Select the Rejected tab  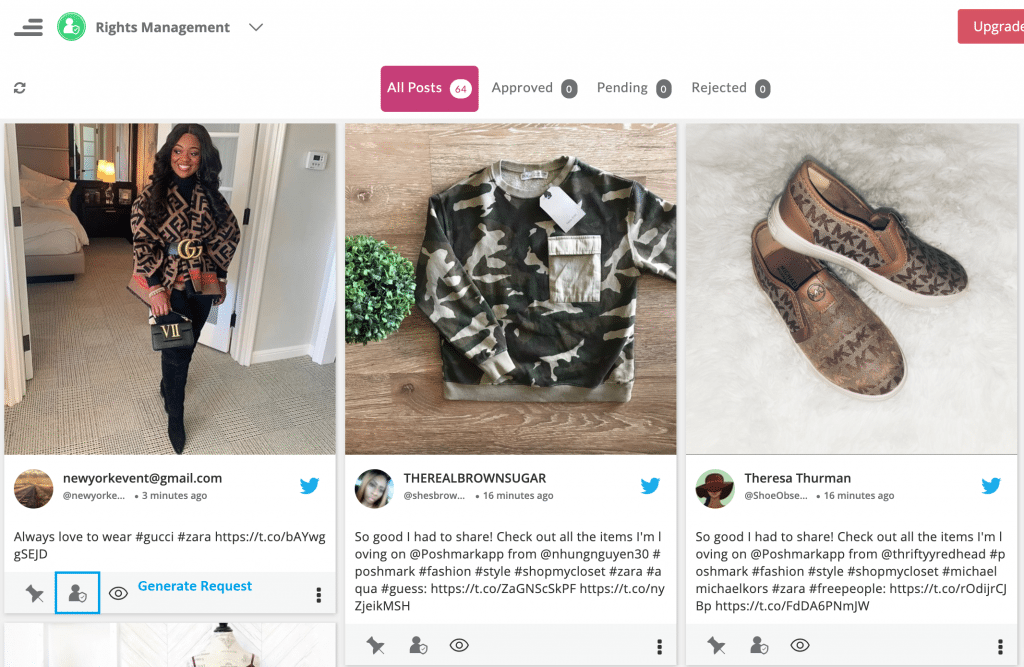pyautogui.click(x=730, y=88)
